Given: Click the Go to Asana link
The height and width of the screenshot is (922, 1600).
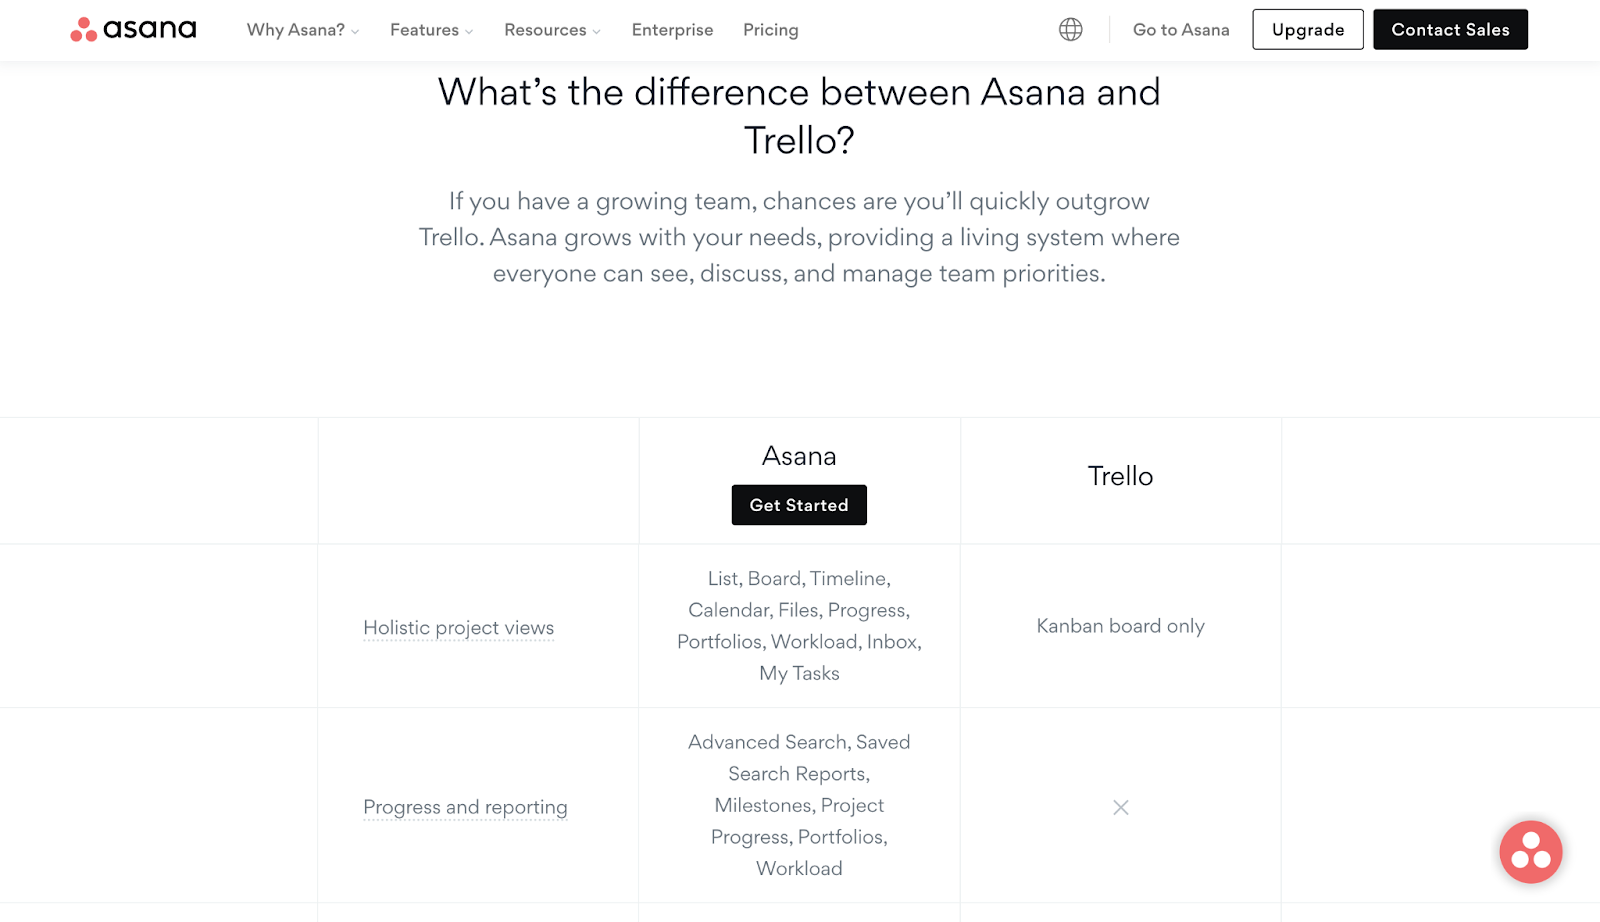Looking at the screenshot, I should [1181, 30].
